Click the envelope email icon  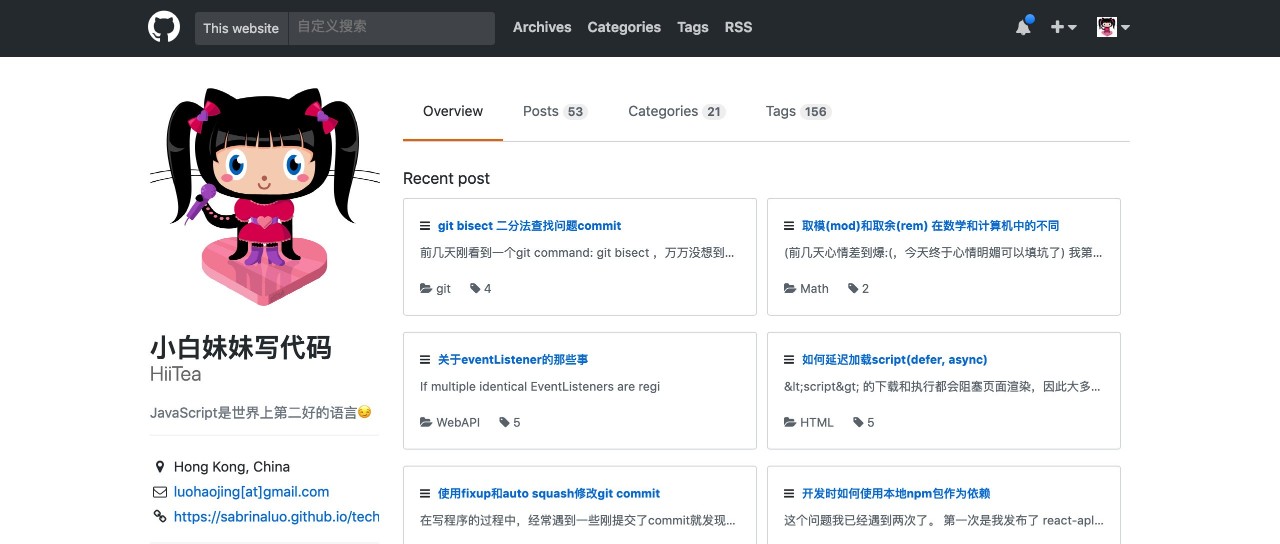159,492
